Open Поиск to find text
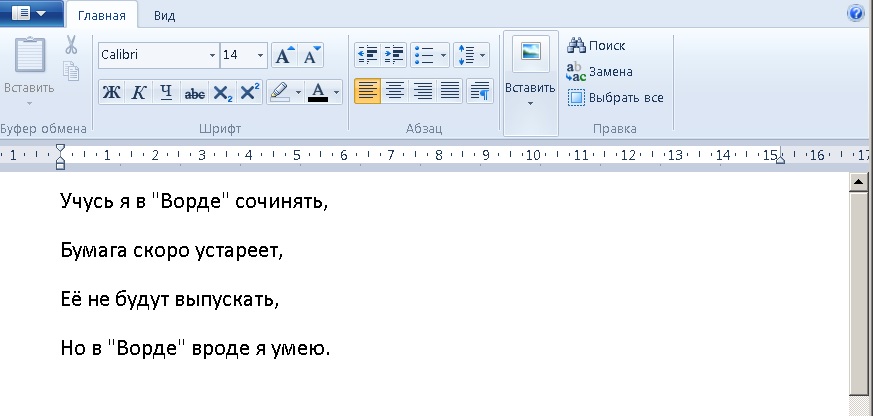The image size is (873, 416). click(x=596, y=46)
